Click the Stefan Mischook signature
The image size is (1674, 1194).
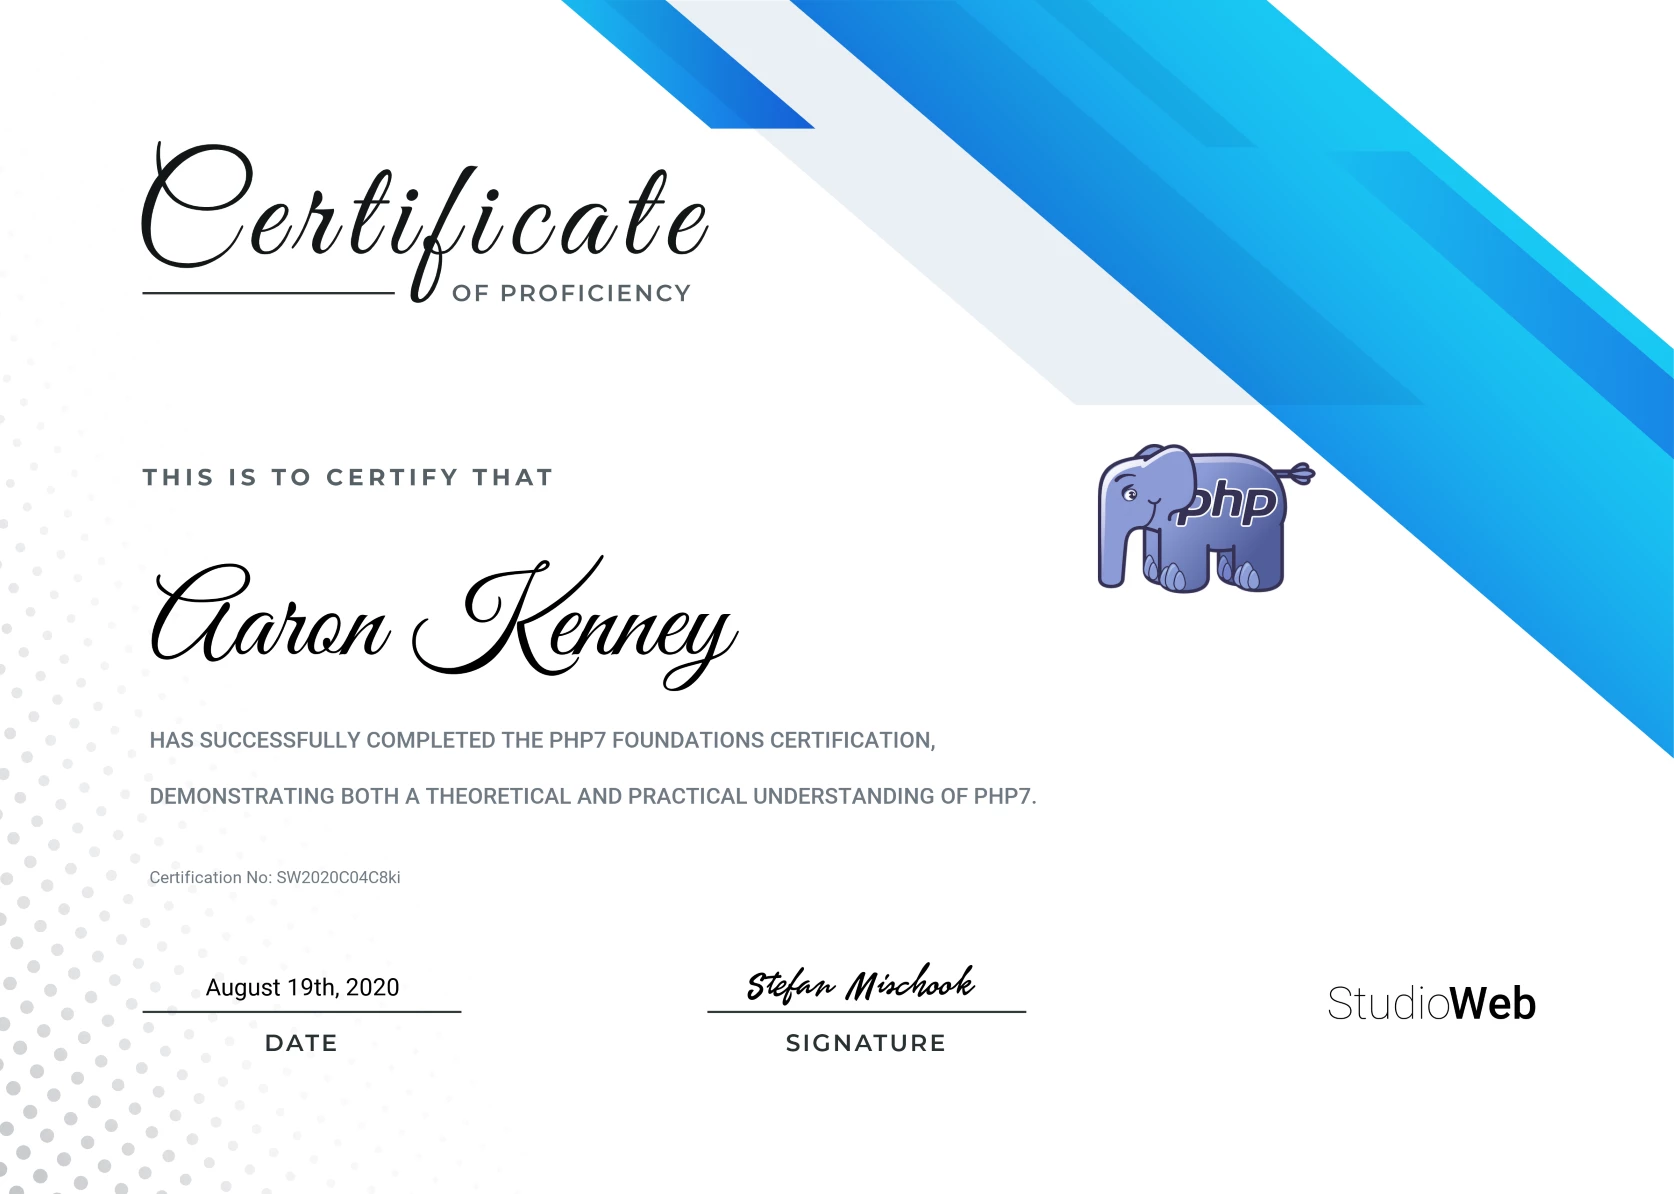pyautogui.click(x=861, y=983)
